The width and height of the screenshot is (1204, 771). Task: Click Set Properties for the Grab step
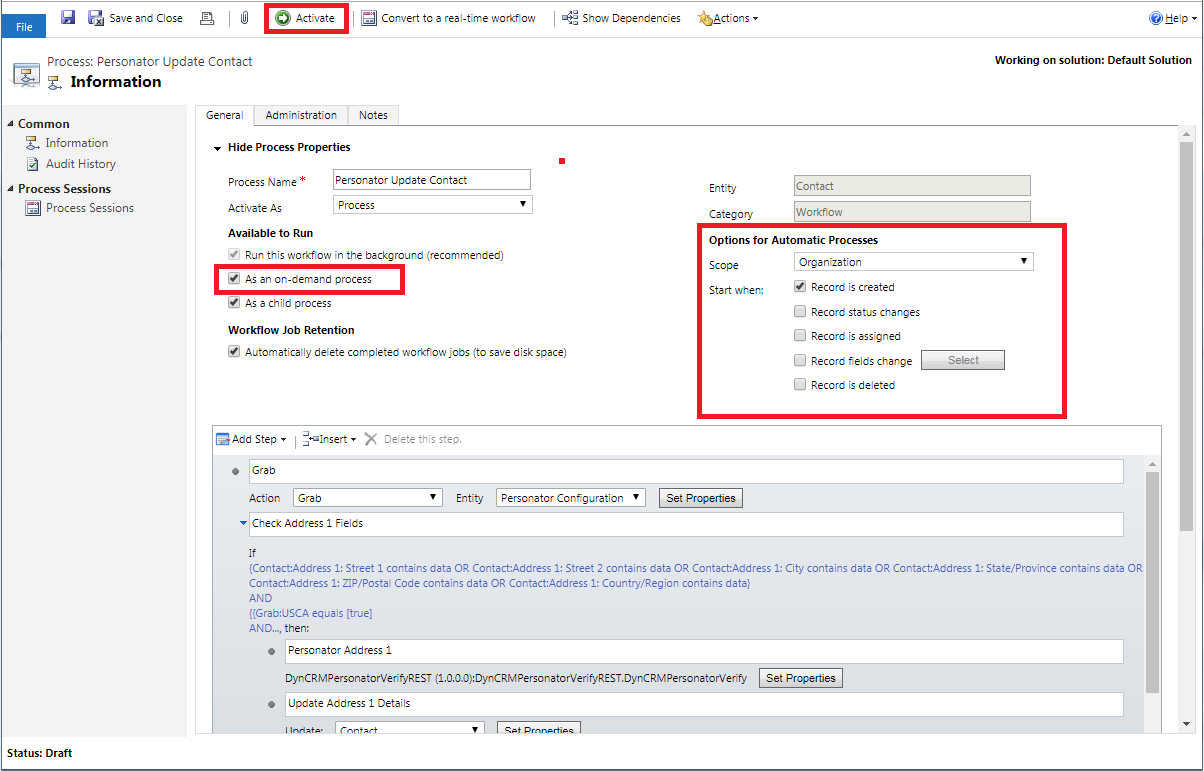point(700,498)
